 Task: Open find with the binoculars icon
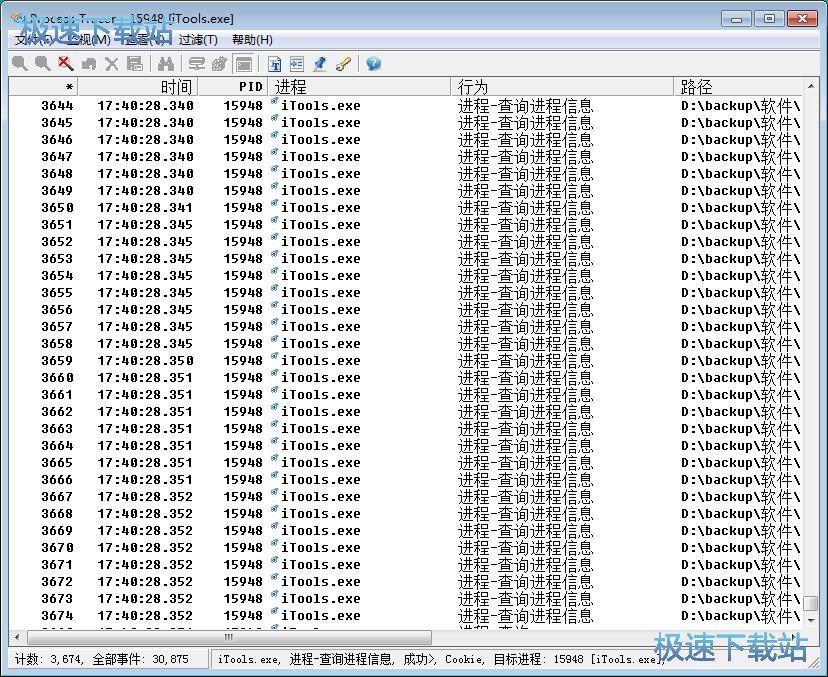(166, 64)
